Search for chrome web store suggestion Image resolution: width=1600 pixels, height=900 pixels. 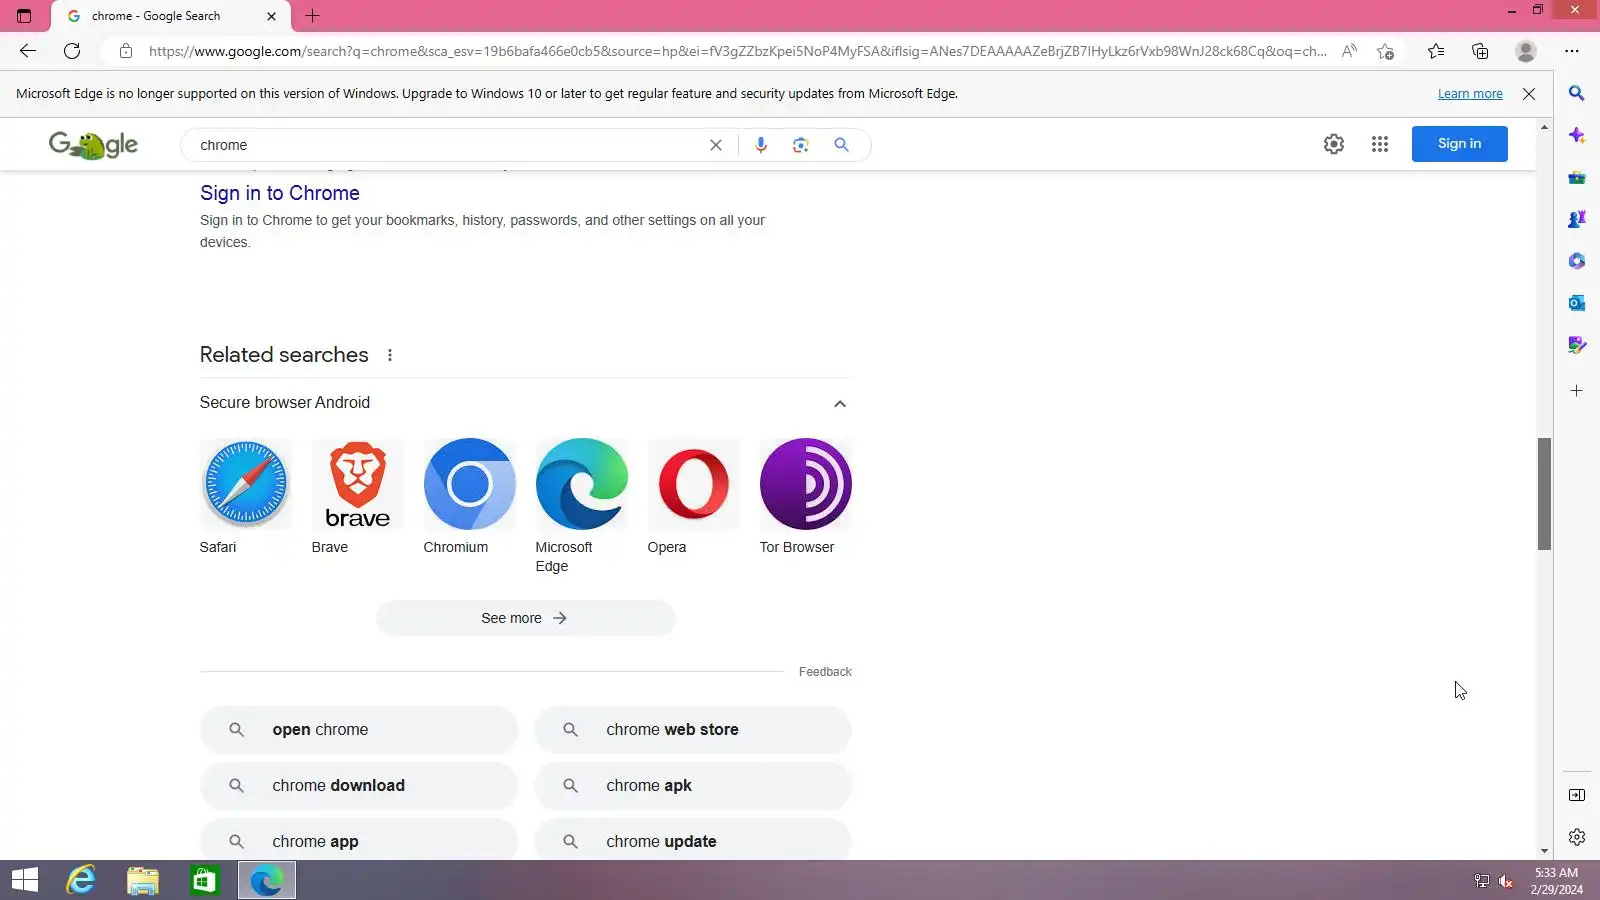coord(693,730)
